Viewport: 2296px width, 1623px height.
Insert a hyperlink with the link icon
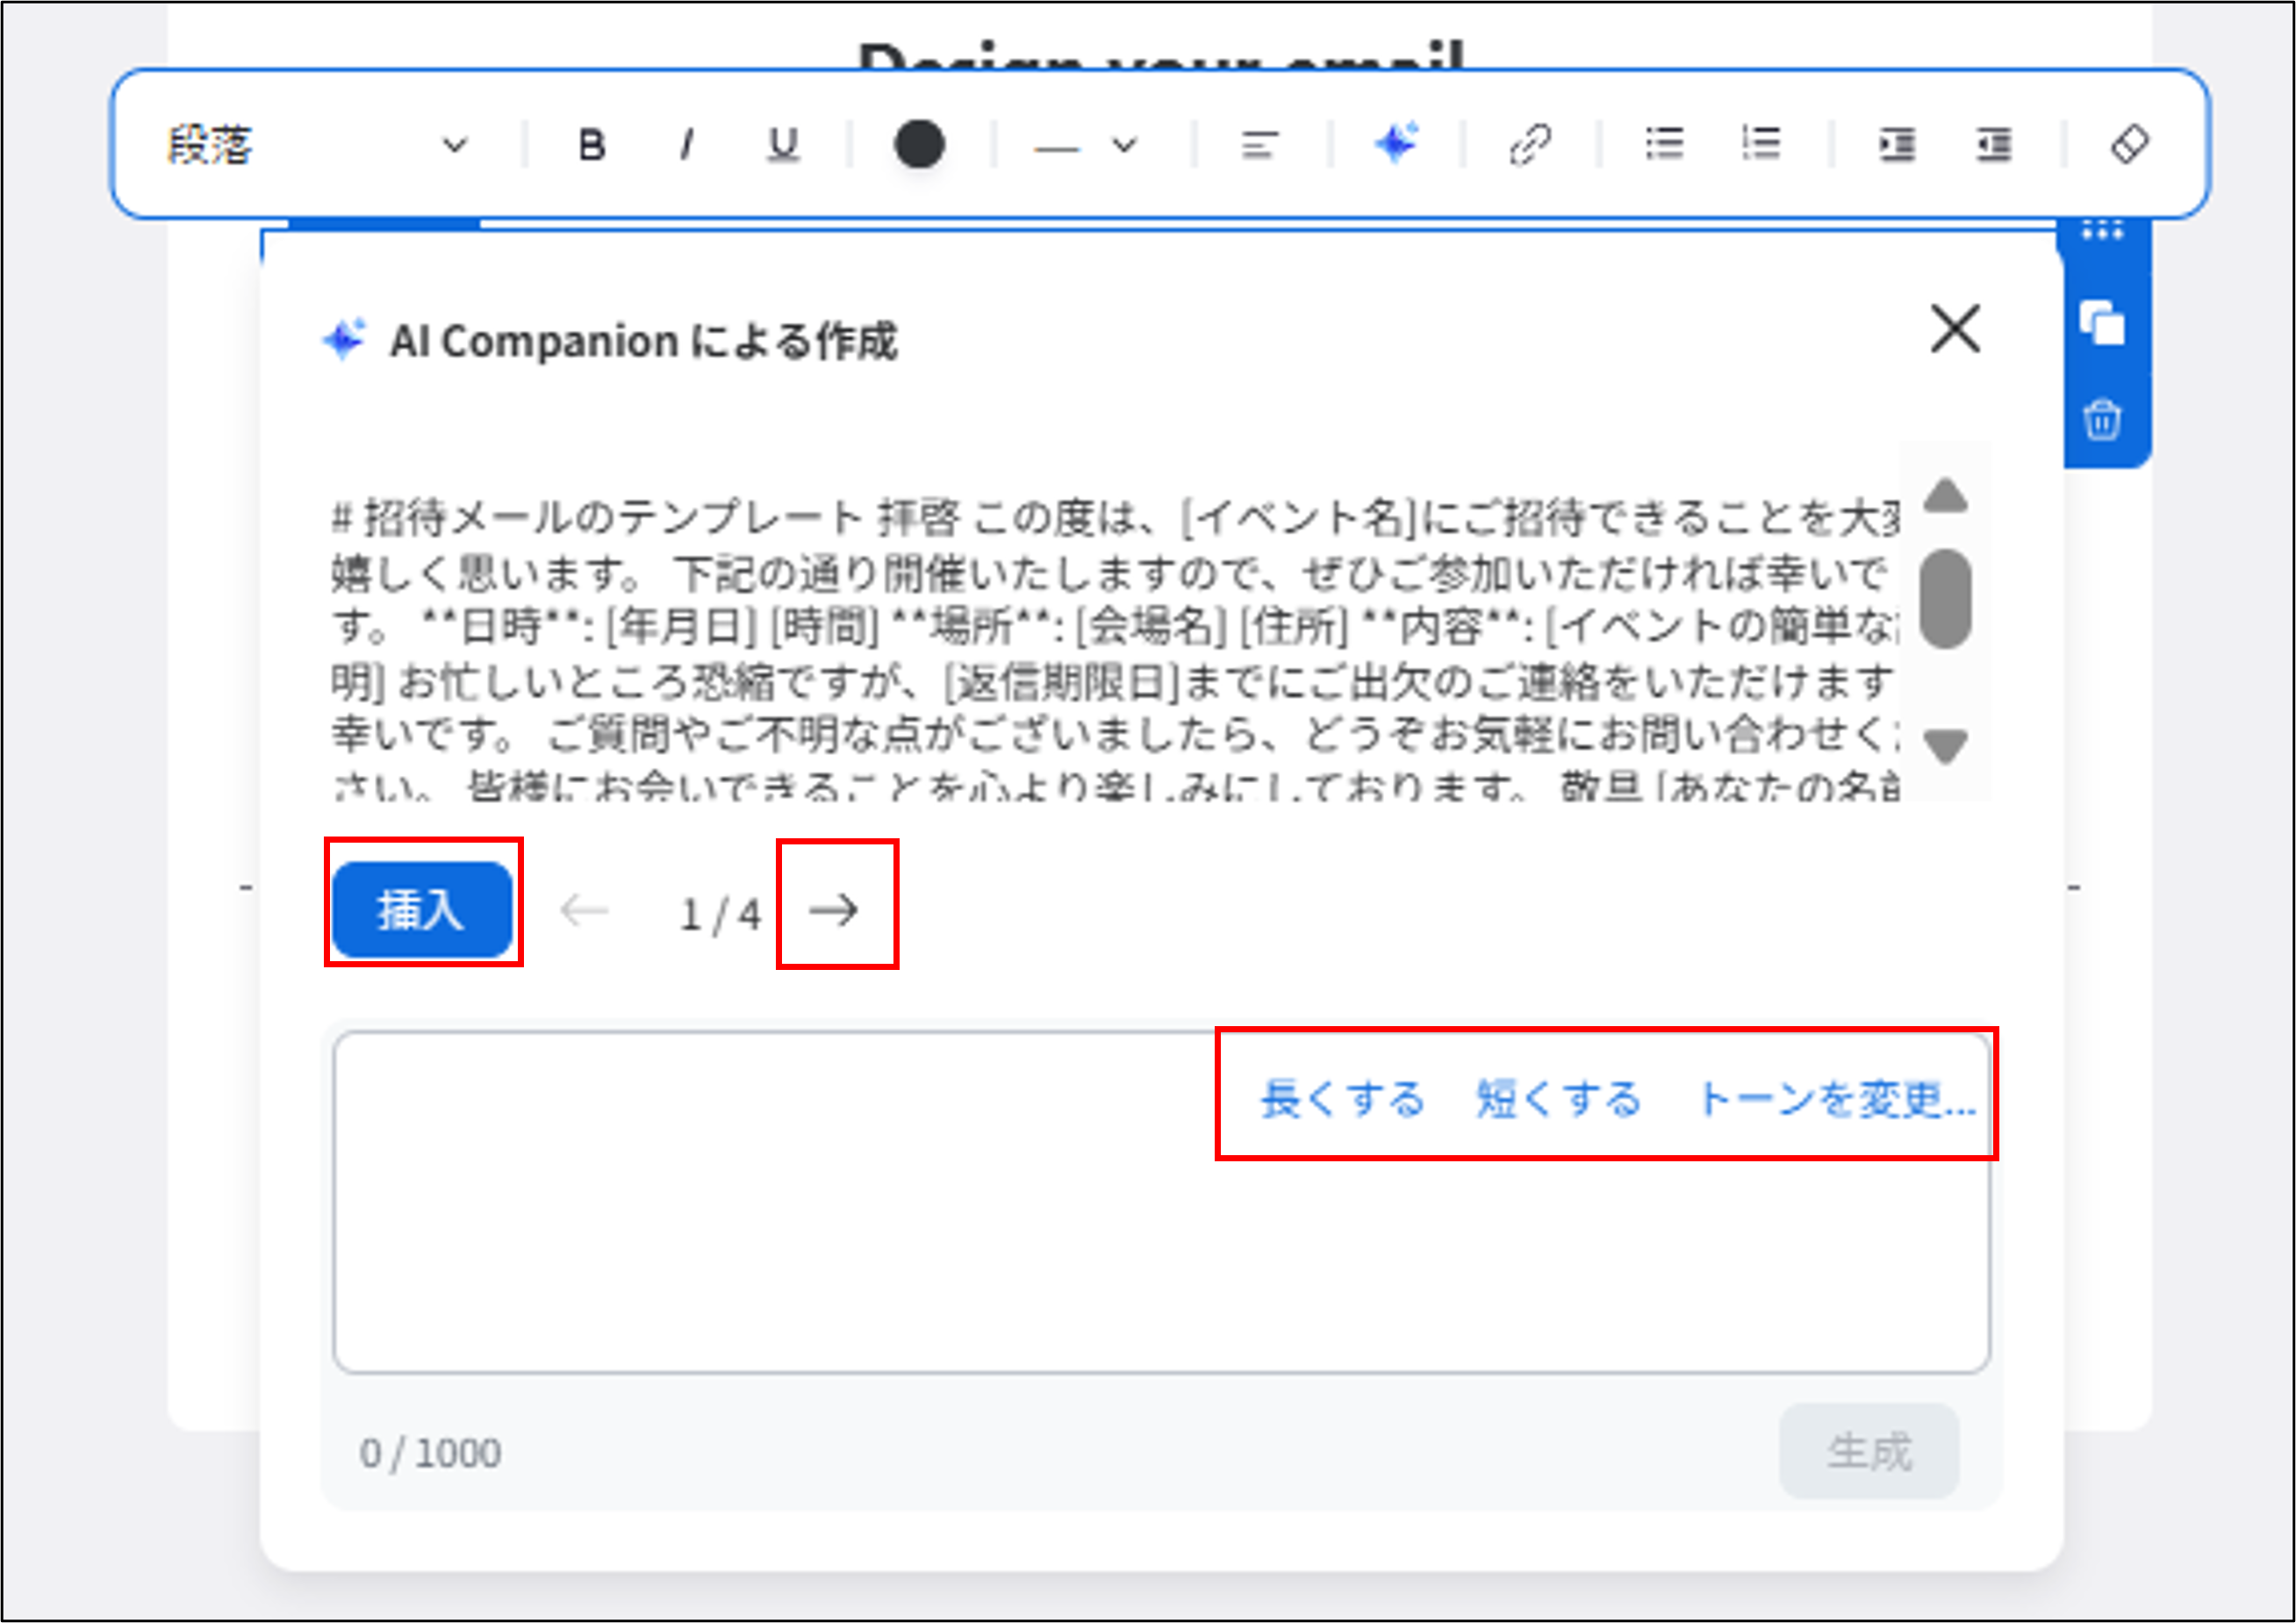[x=1530, y=145]
